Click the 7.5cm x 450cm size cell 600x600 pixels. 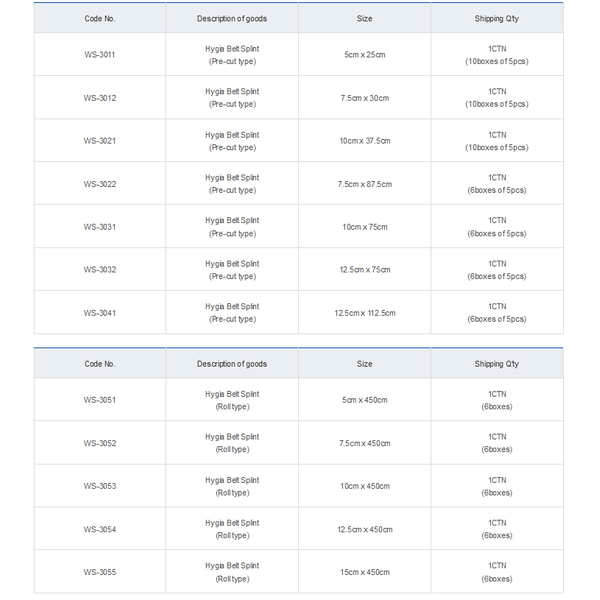(x=365, y=443)
